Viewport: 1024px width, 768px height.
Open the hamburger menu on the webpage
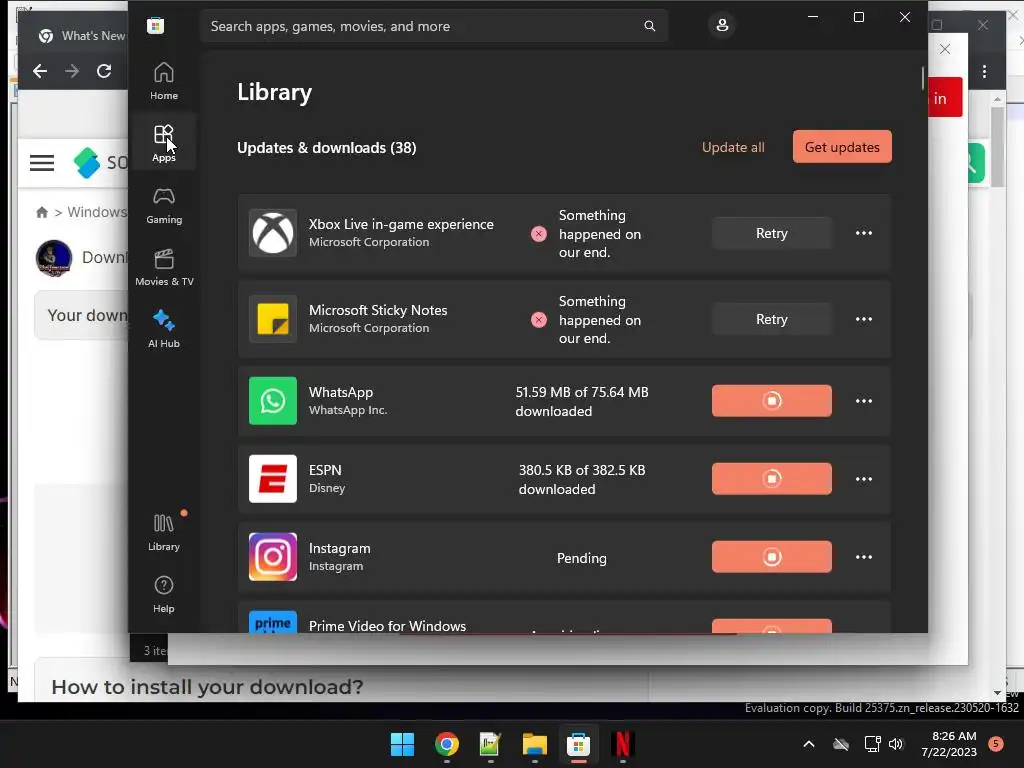click(42, 163)
